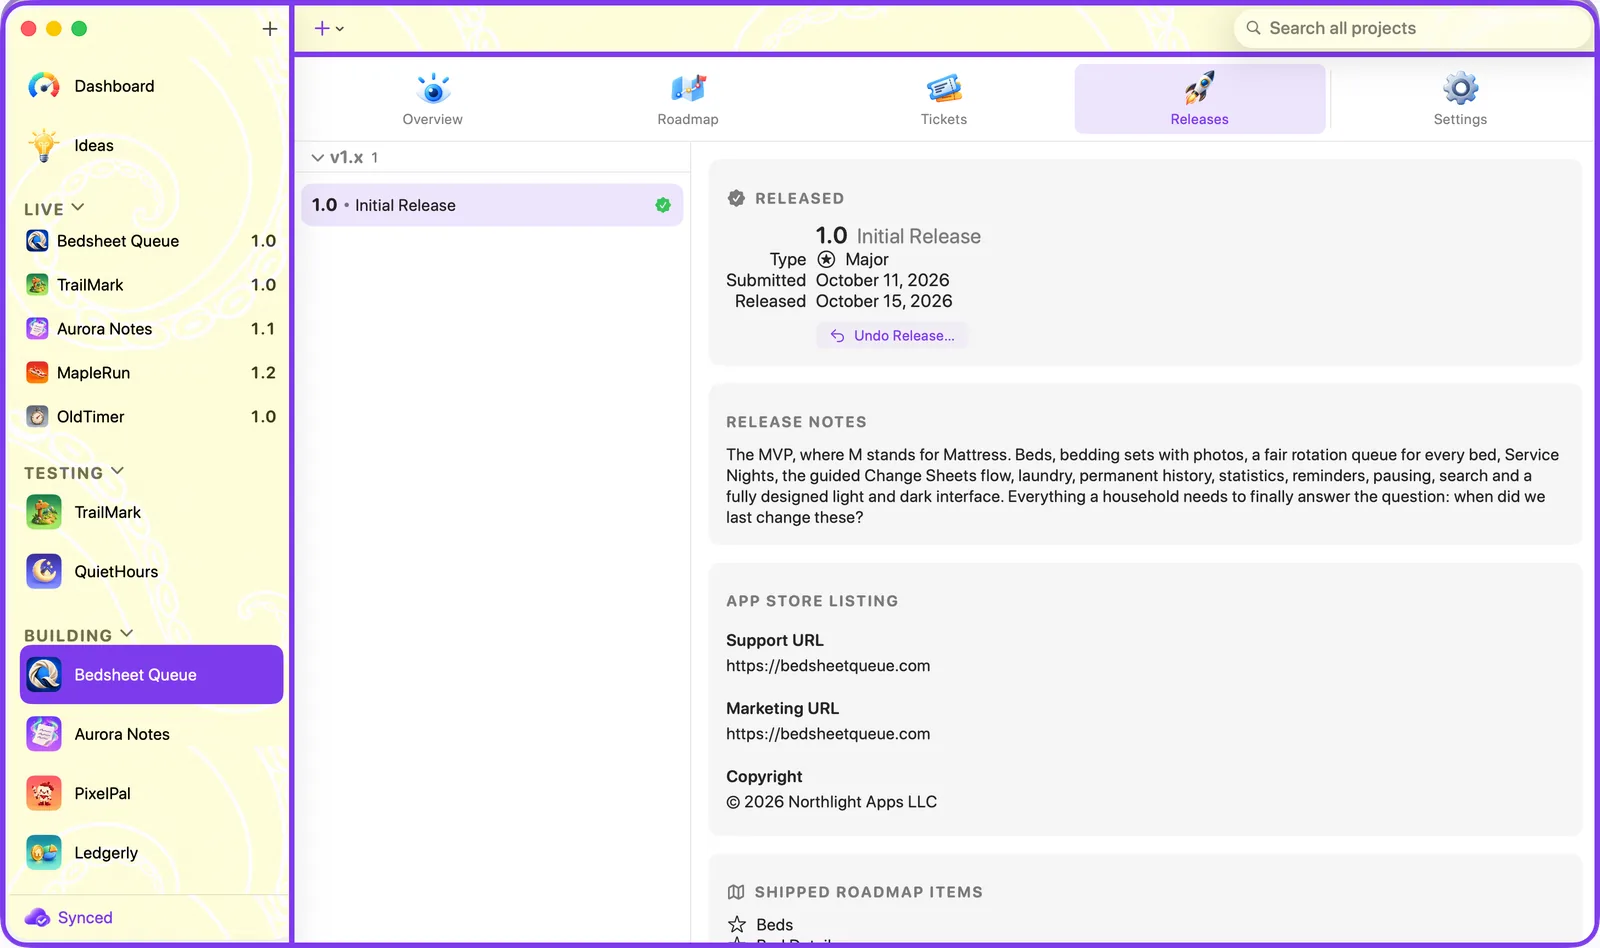Click the plus button in sidebar header

pos(270,29)
